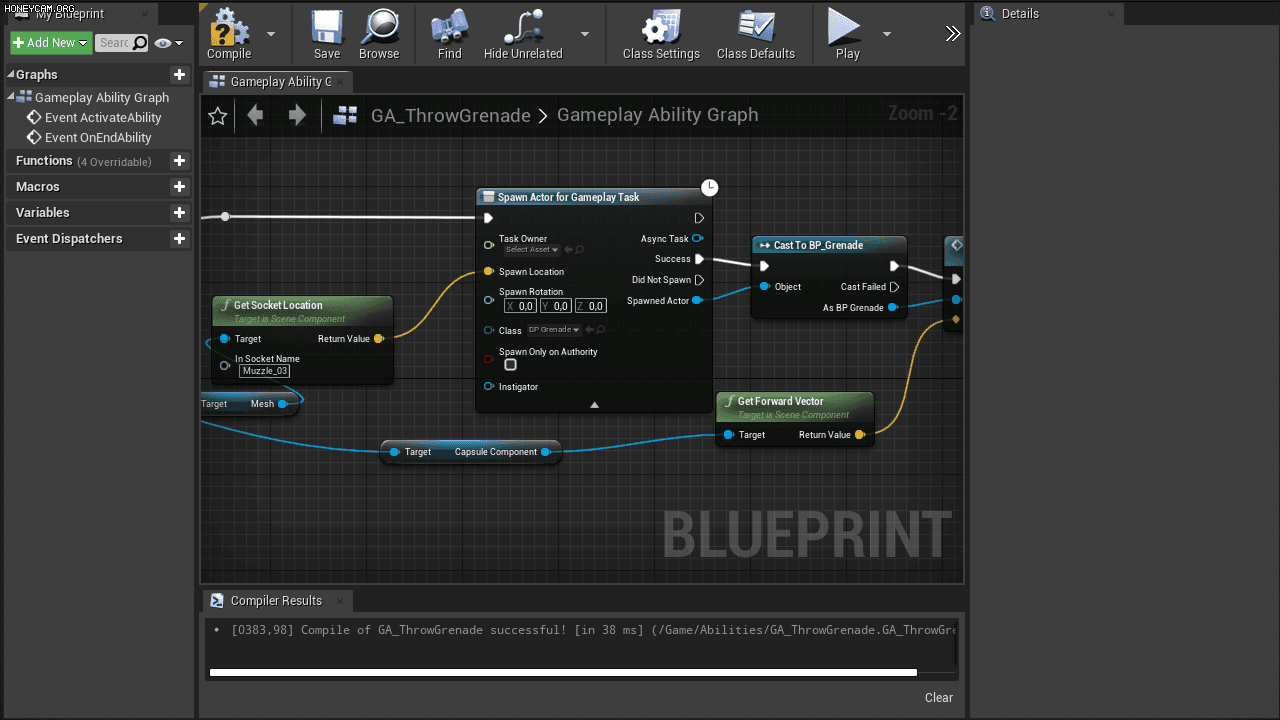
Task: Click Spawn Rotation X value field
Action: click(520, 306)
